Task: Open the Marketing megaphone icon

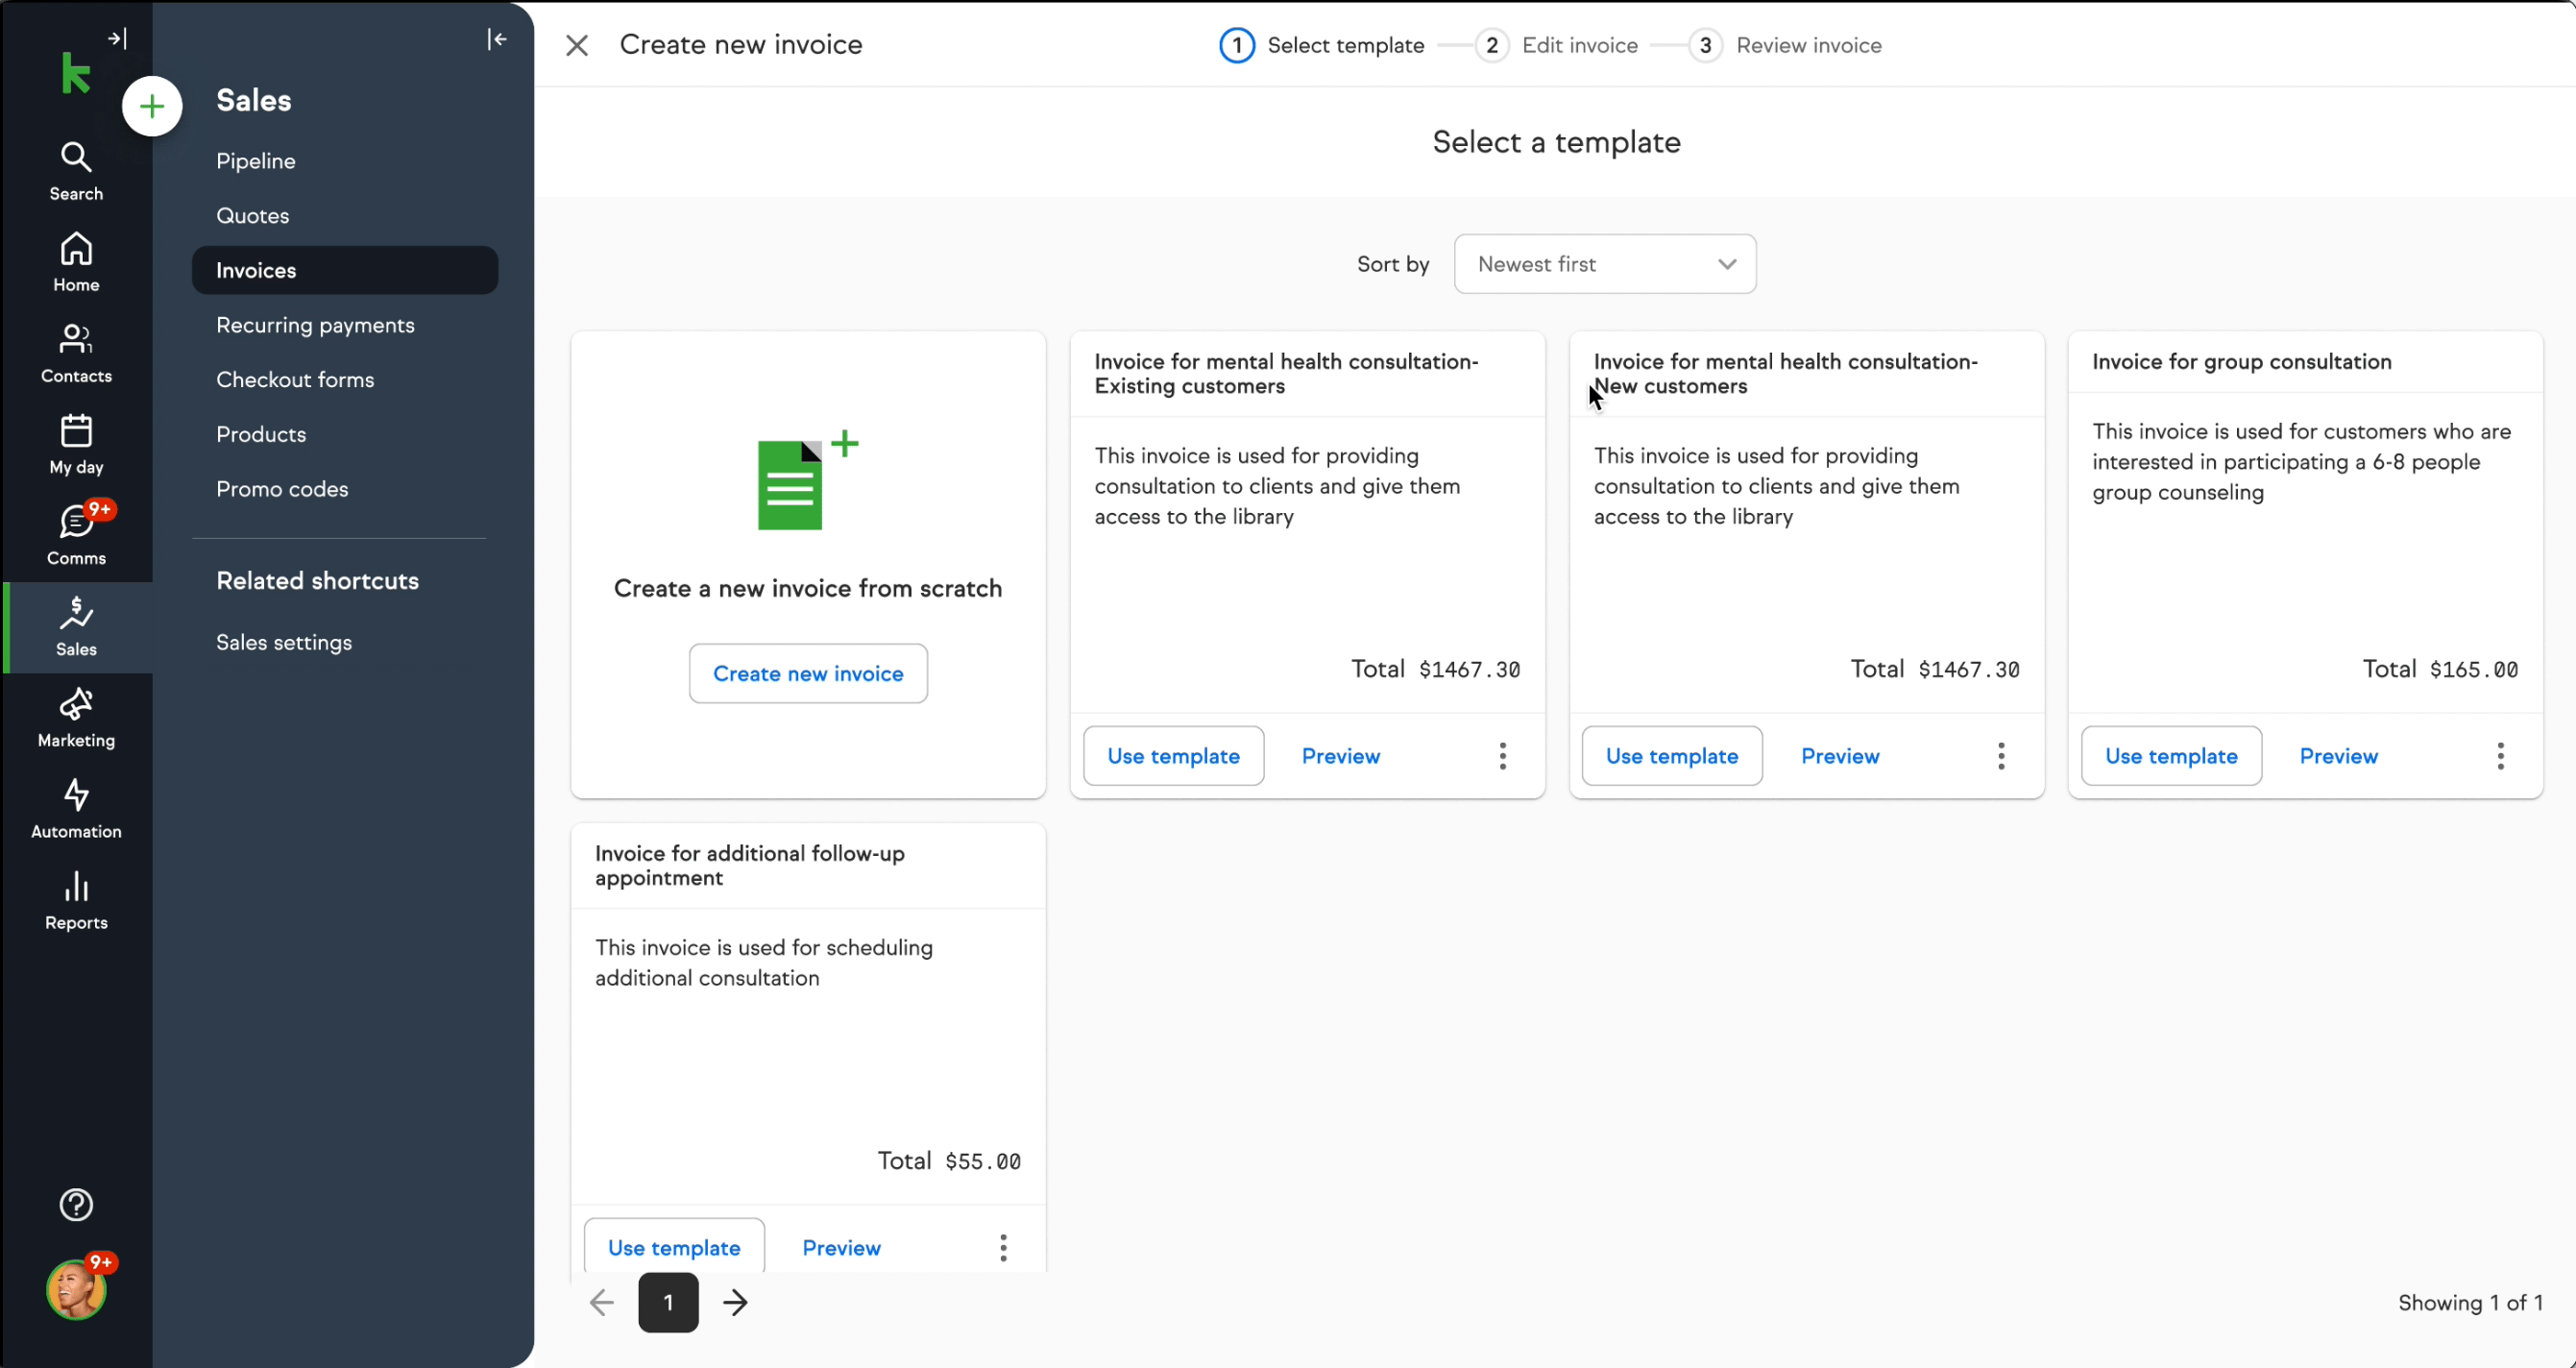Action: (76, 718)
